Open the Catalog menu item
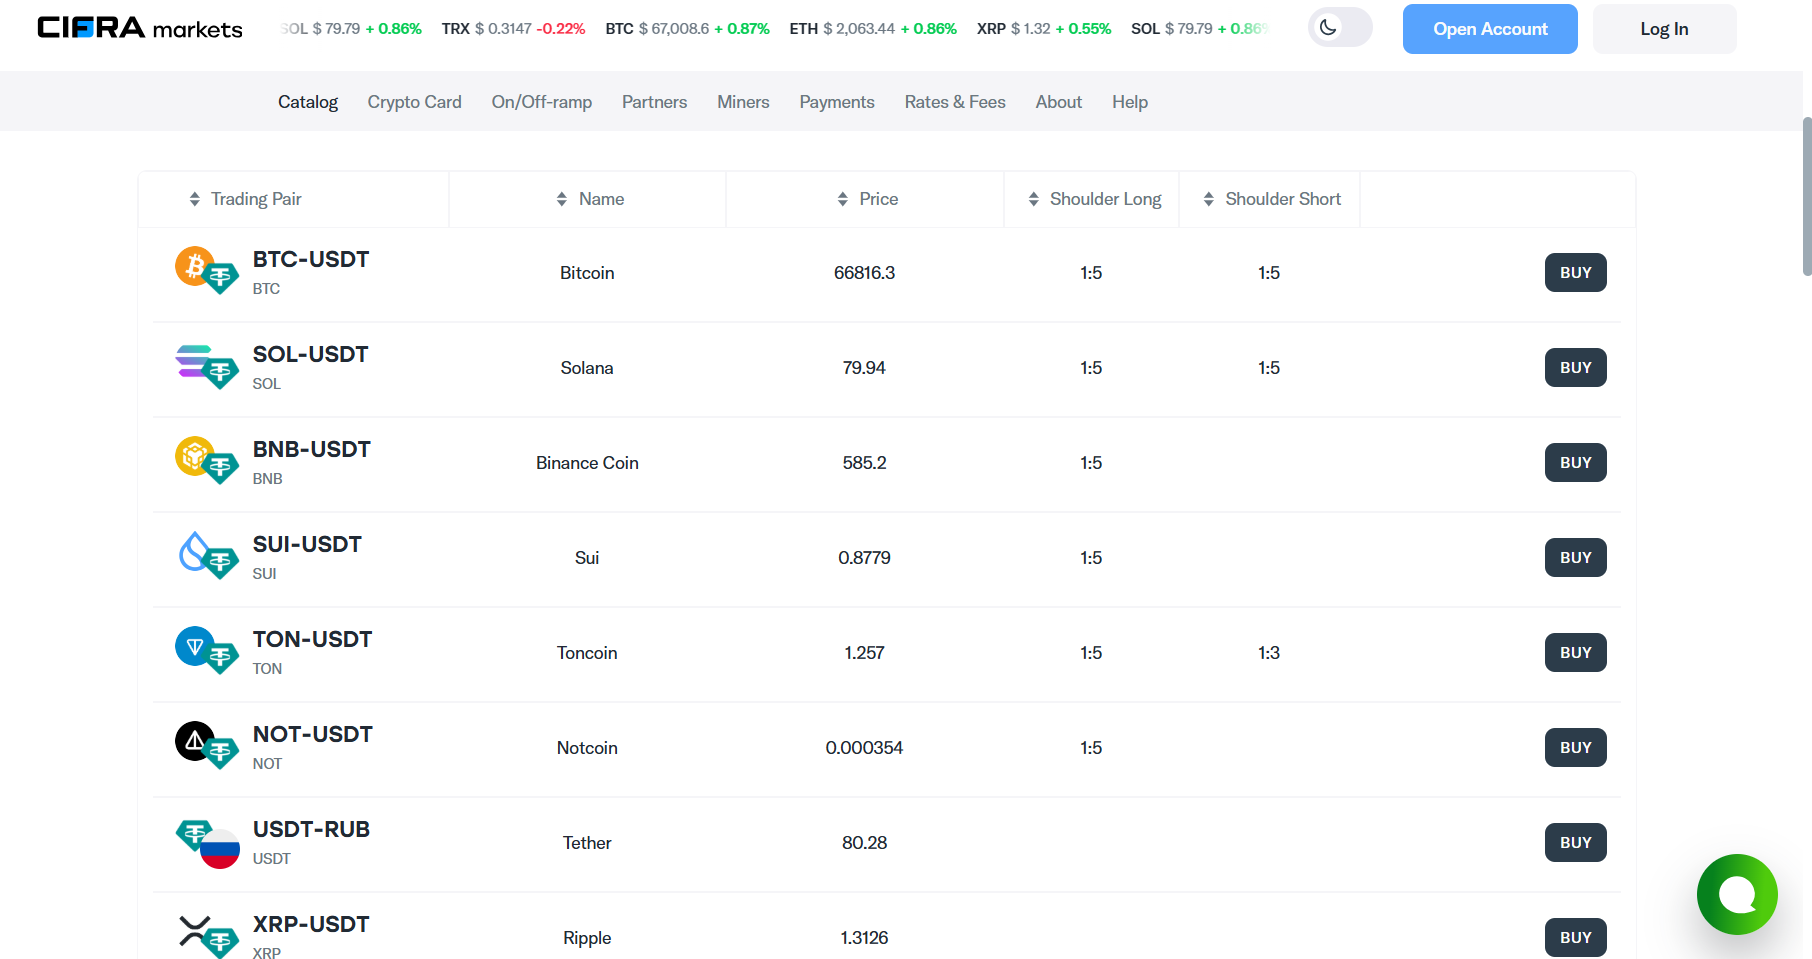 pos(307,101)
